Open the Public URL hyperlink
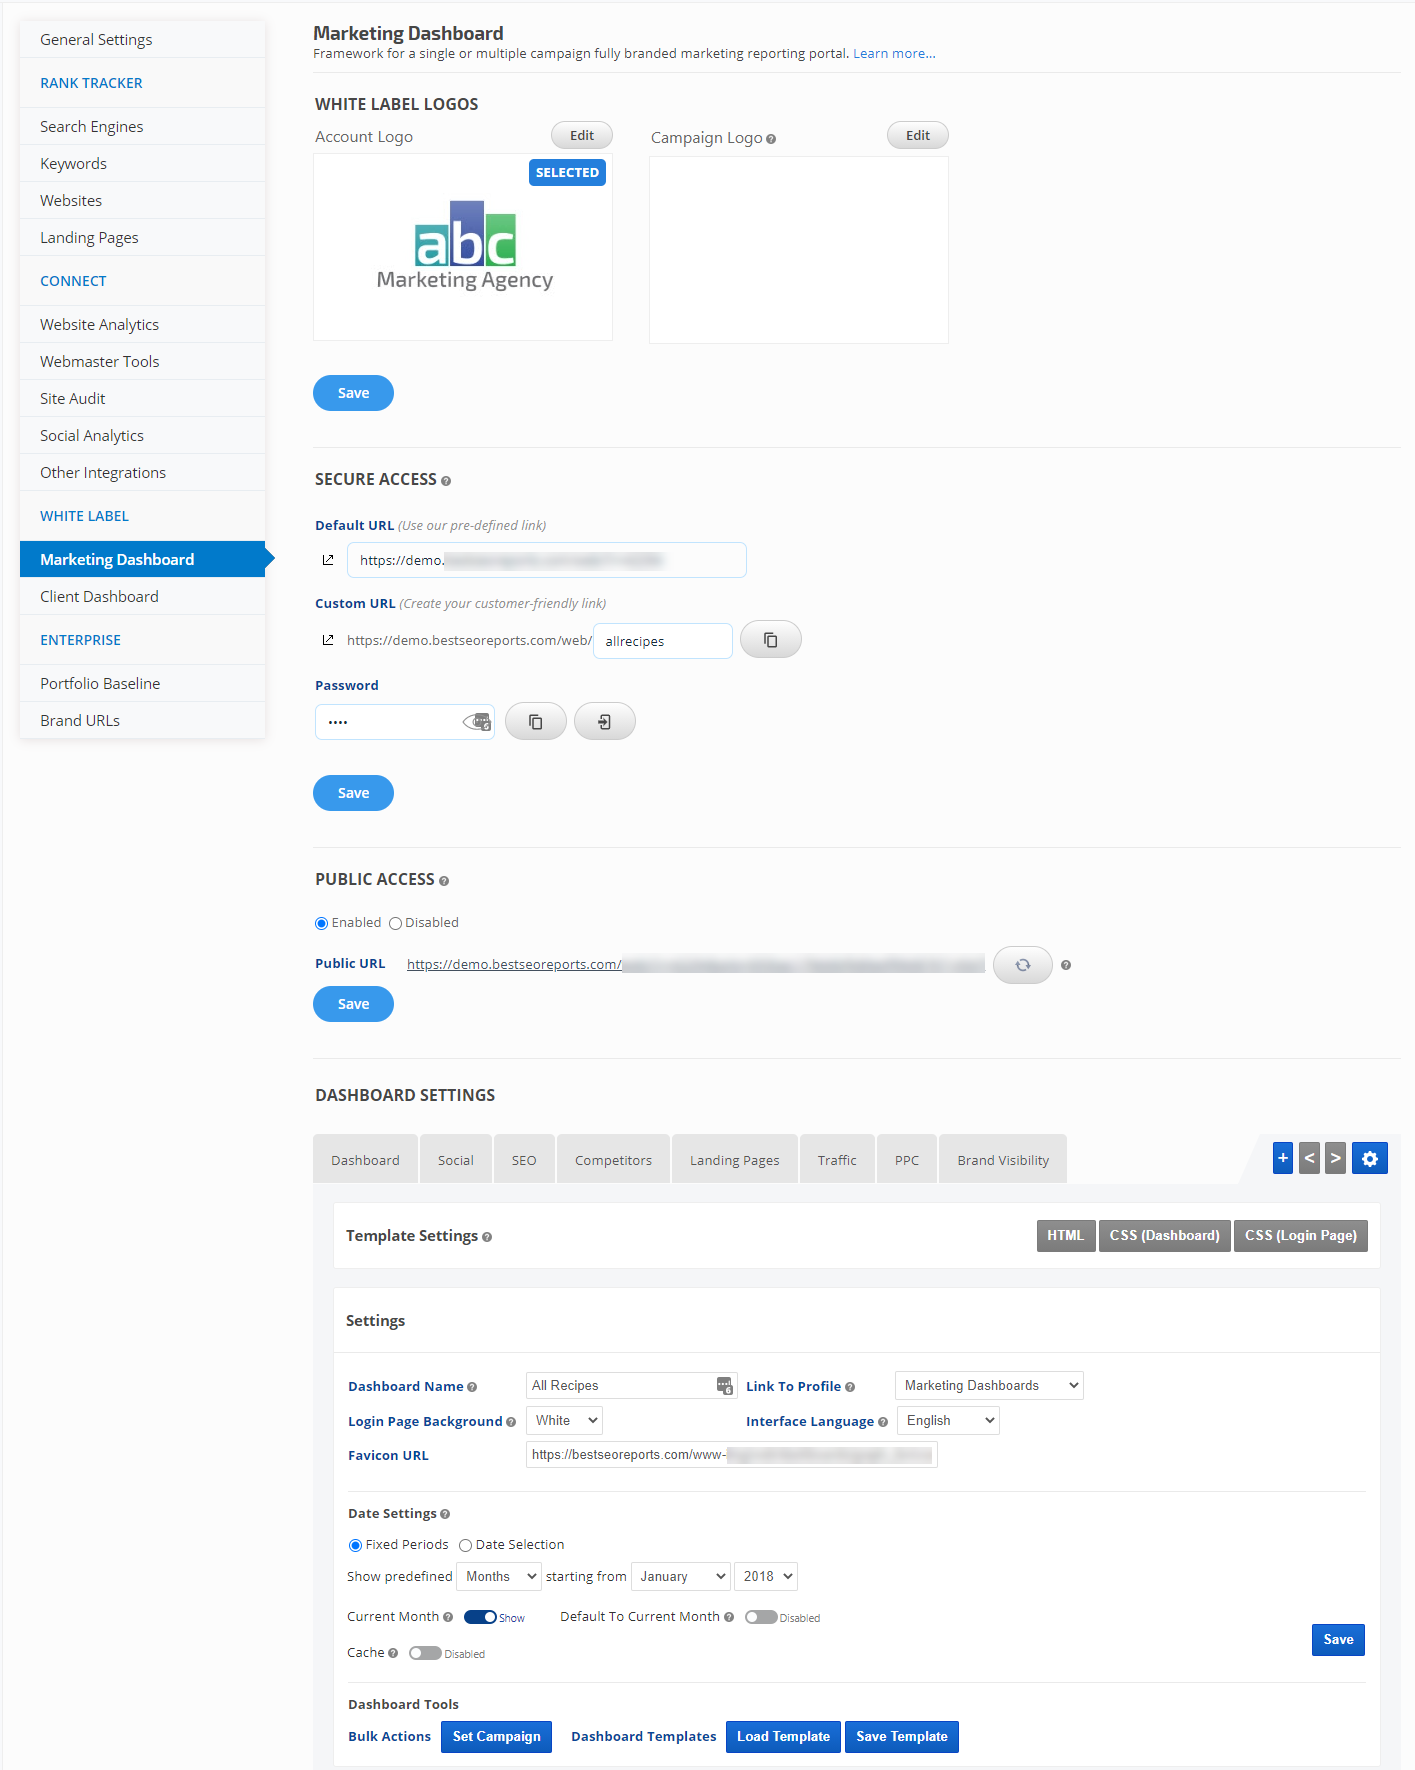 click(696, 965)
